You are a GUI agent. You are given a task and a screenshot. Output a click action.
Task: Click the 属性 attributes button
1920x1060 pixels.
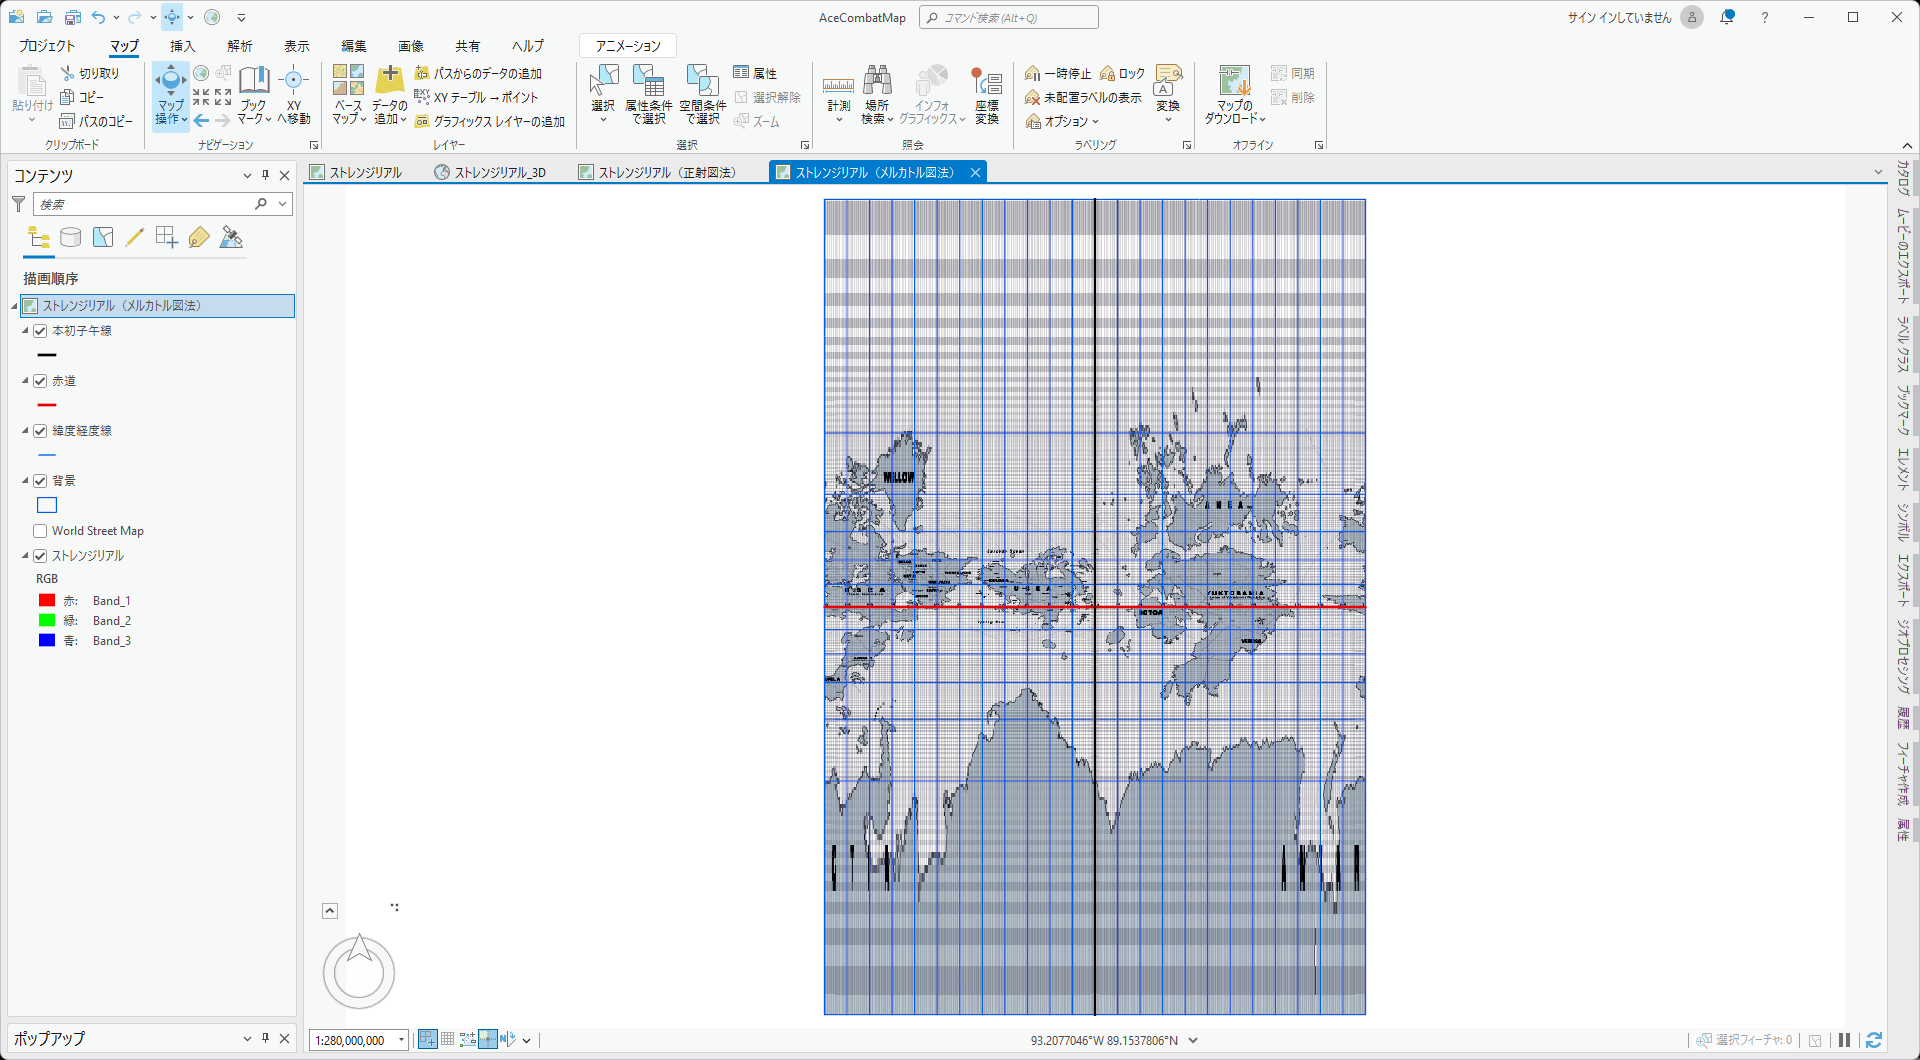click(x=755, y=73)
